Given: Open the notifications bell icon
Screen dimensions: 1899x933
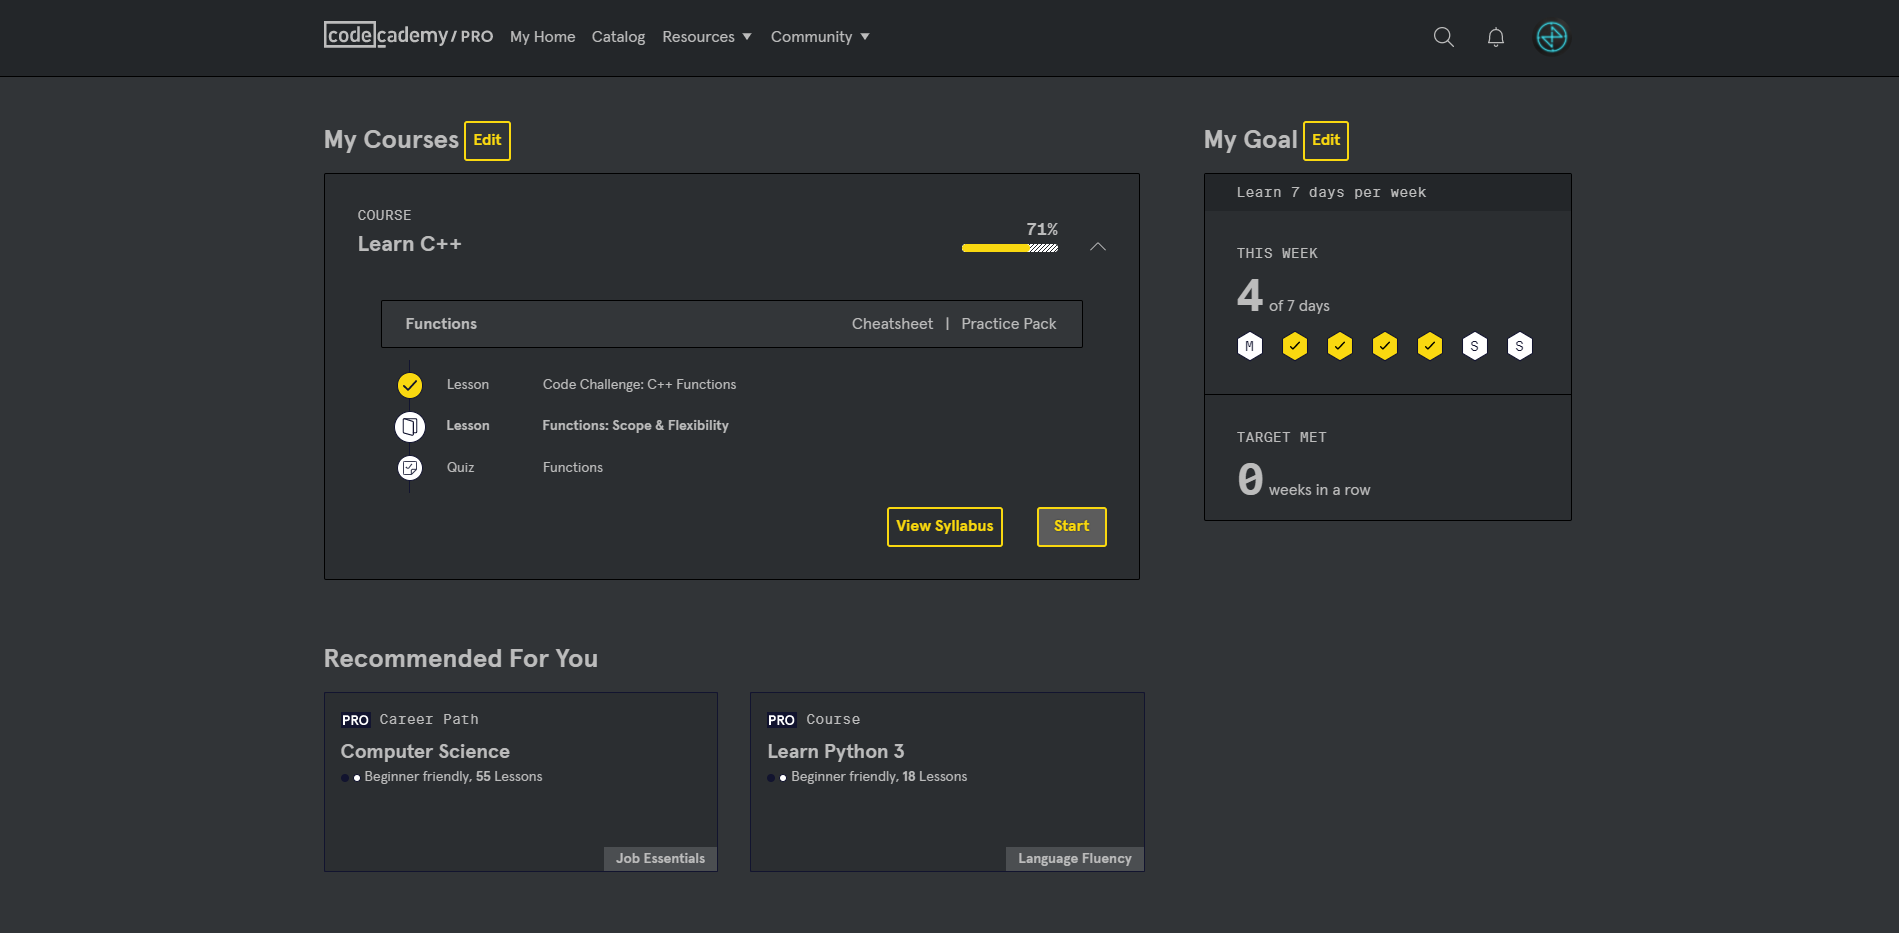Looking at the screenshot, I should point(1495,37).
